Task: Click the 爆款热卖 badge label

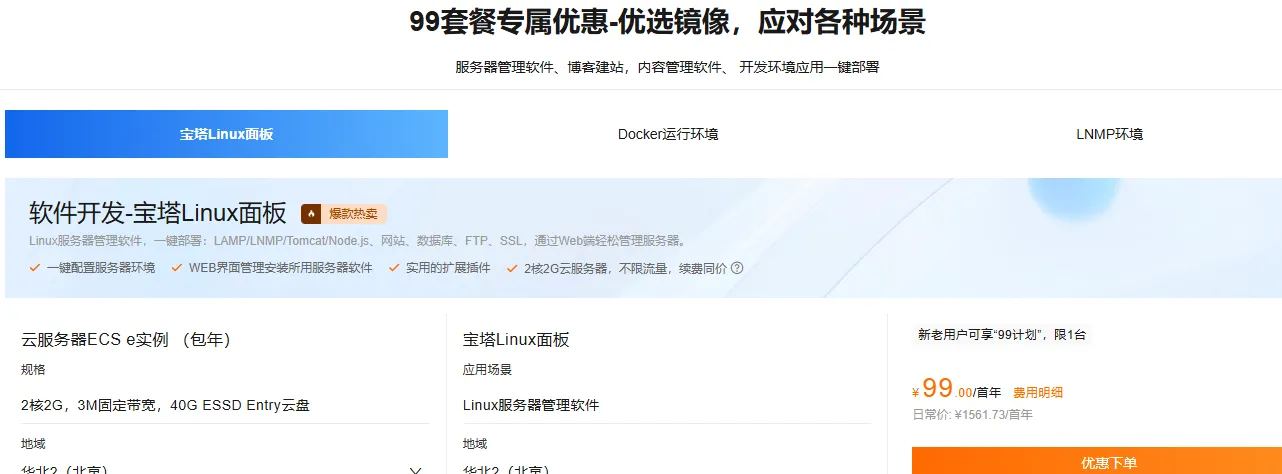Action: [353, 214]
